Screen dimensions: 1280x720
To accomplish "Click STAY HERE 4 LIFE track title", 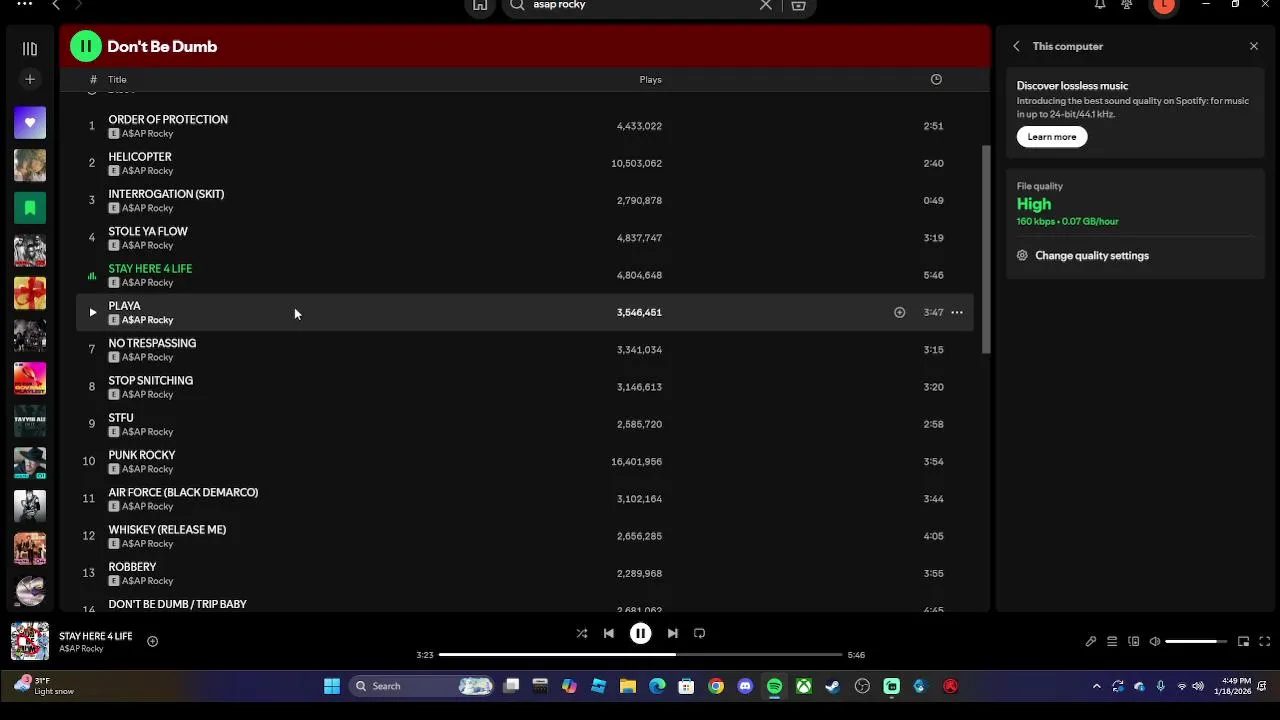I will coord(150,268).
